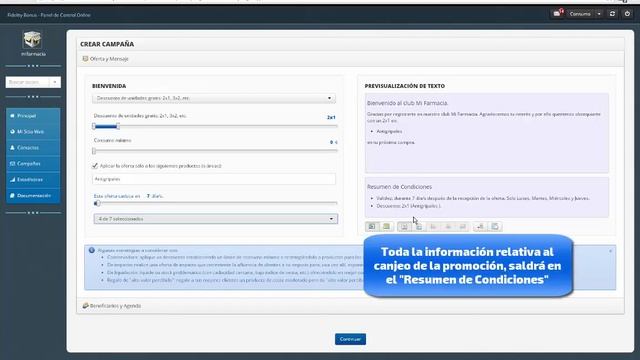This screenshot has width=640, height=360.
Task: Open Contactos in sidebar
Action: (33, 148)
